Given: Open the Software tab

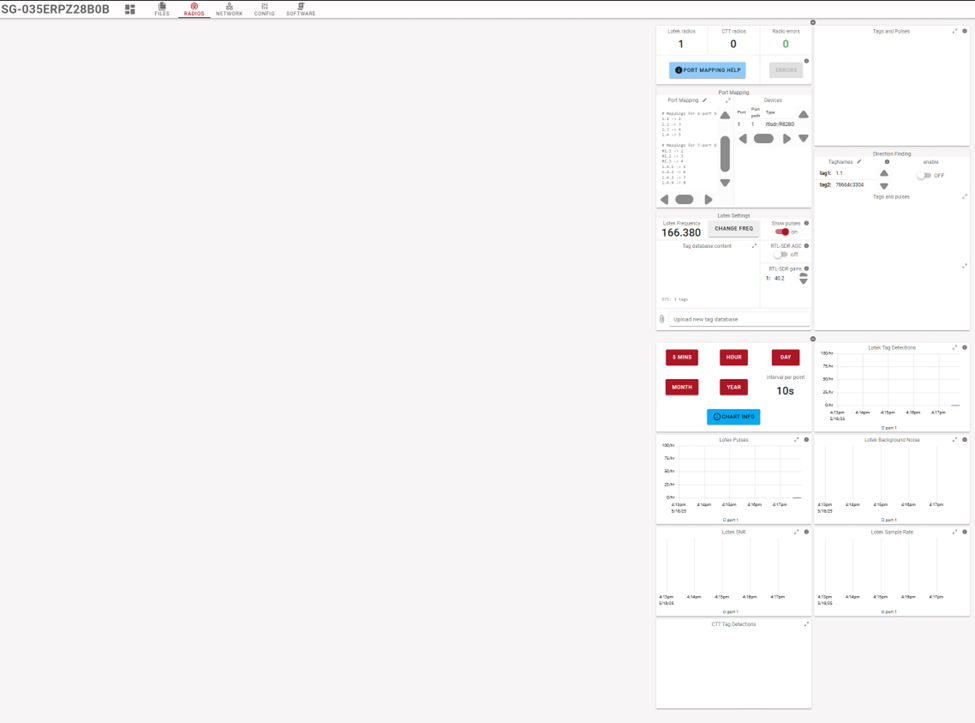Looking at the screenshot, I should click(300, 9).
